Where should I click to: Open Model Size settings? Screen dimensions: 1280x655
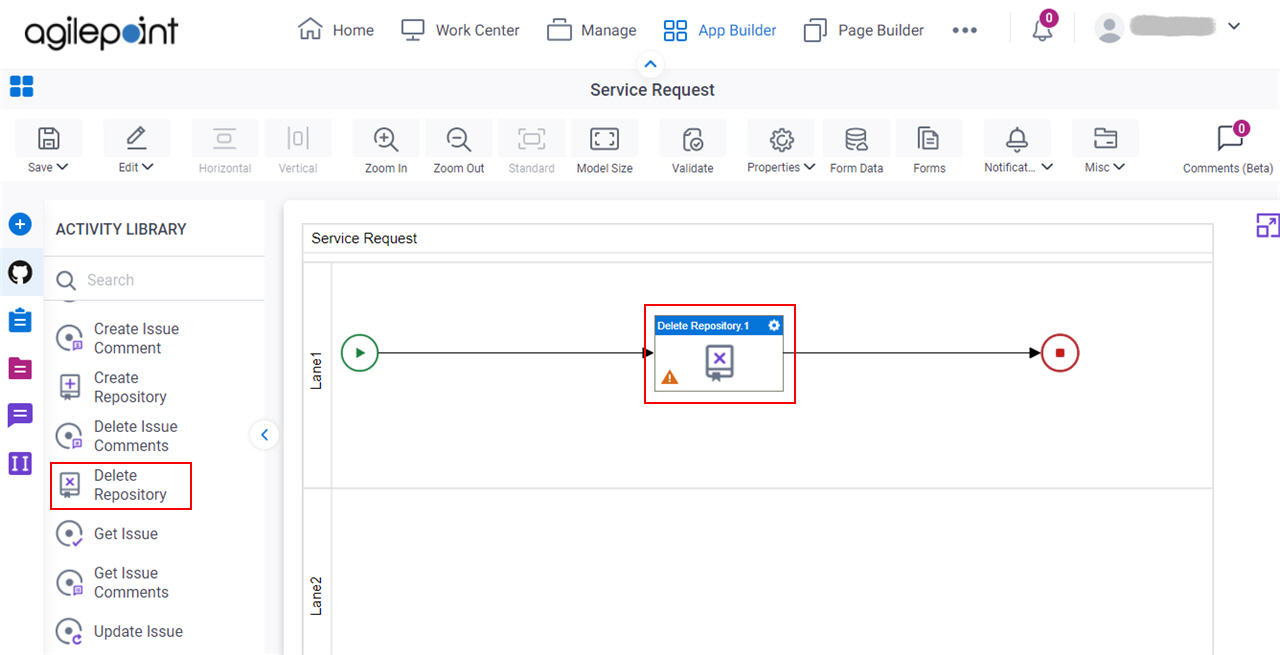point(605,139)
